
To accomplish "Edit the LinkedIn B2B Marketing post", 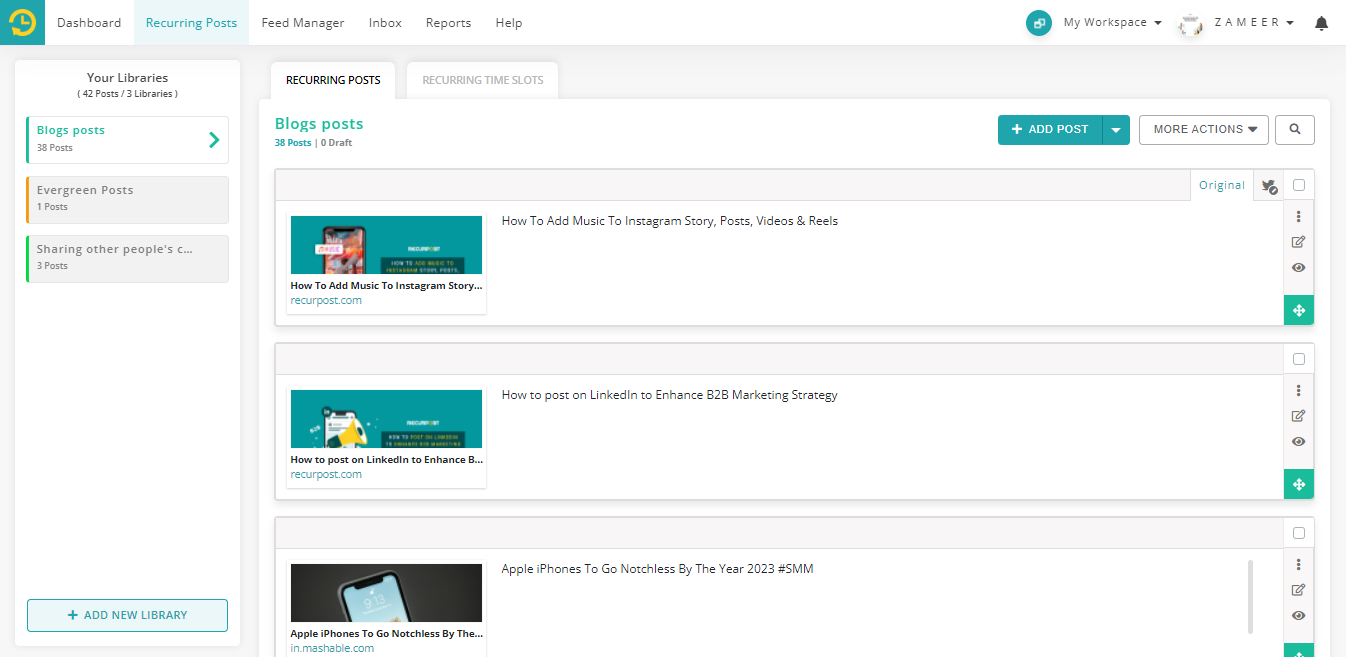I will click(x=1299, y=416).
